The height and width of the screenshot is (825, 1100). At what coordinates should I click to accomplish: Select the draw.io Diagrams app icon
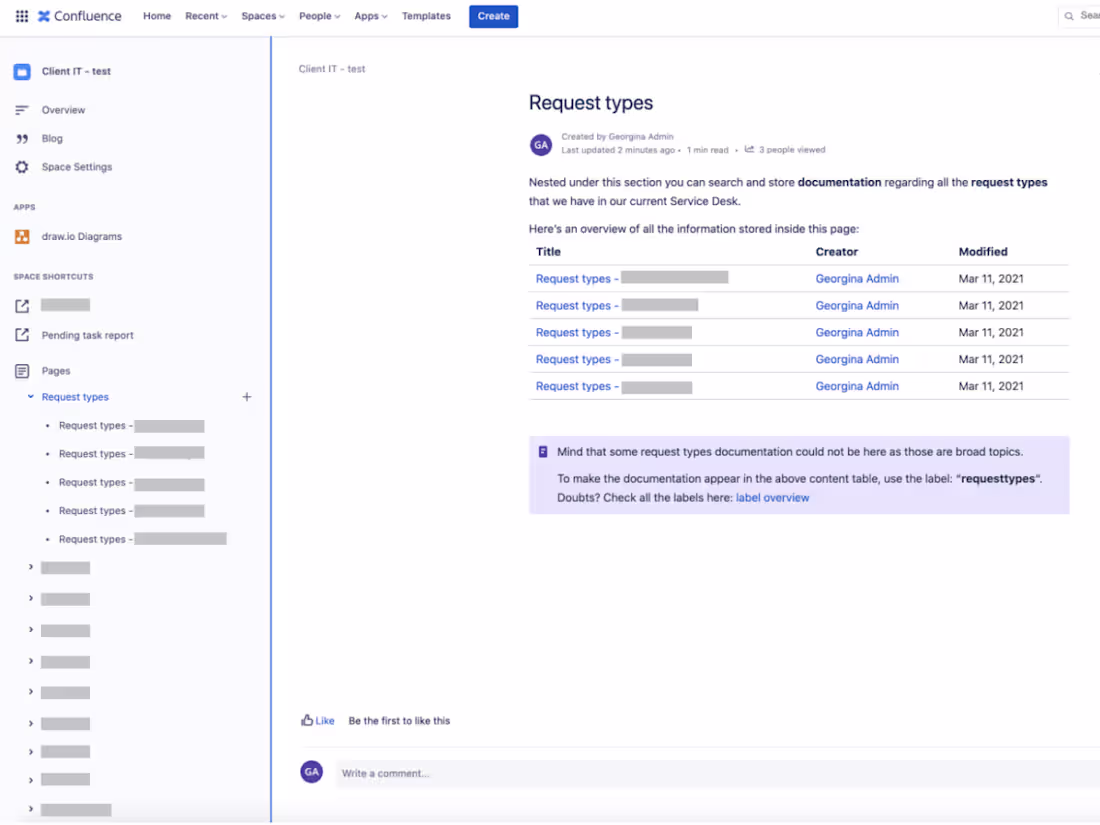(x=23, y=236)
